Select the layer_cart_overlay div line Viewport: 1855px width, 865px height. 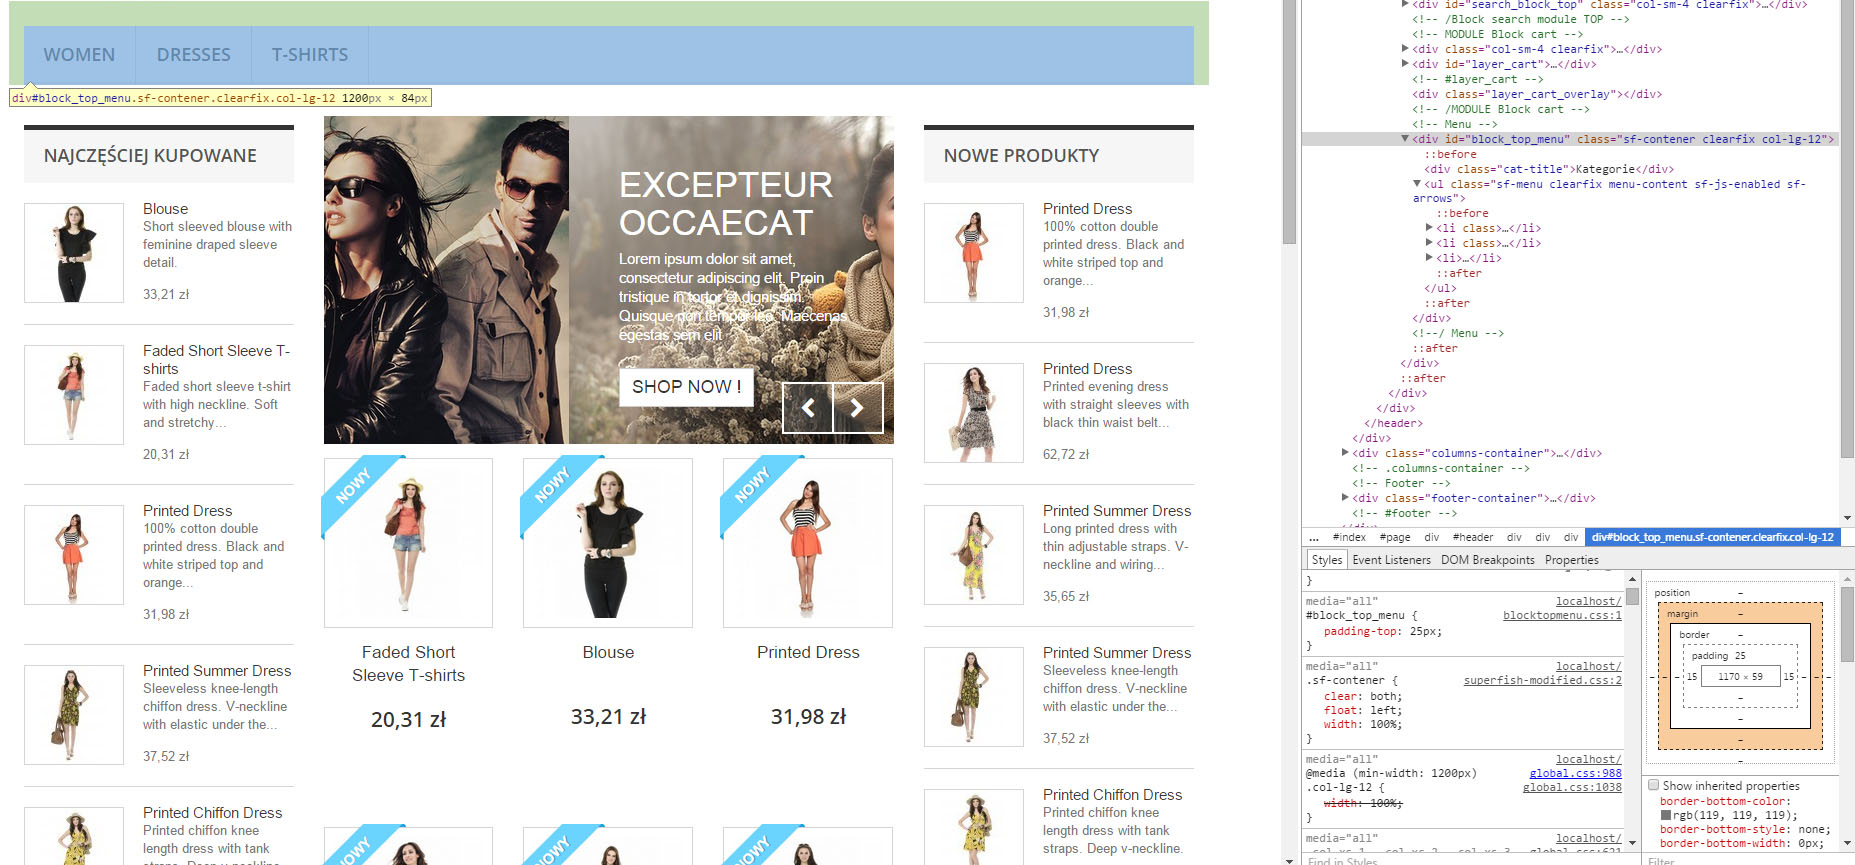1537,94
